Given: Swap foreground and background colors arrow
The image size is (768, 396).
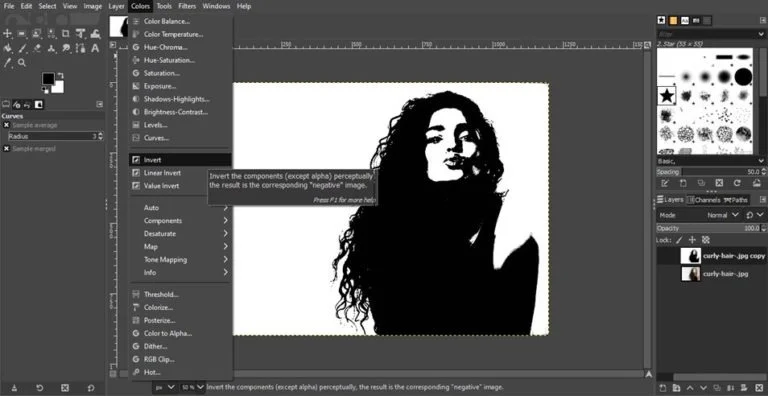Looking at the screenshot, I should click(60, 75).
